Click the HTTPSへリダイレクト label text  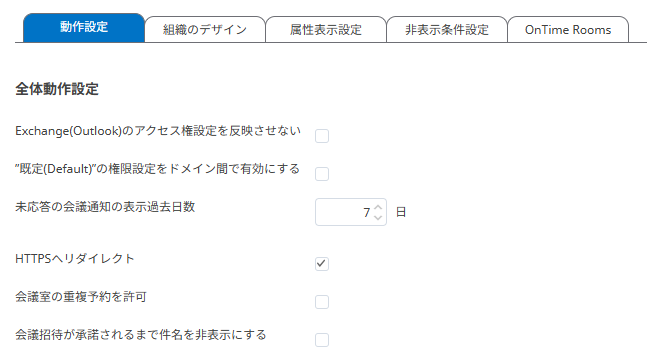pos(75,259)
